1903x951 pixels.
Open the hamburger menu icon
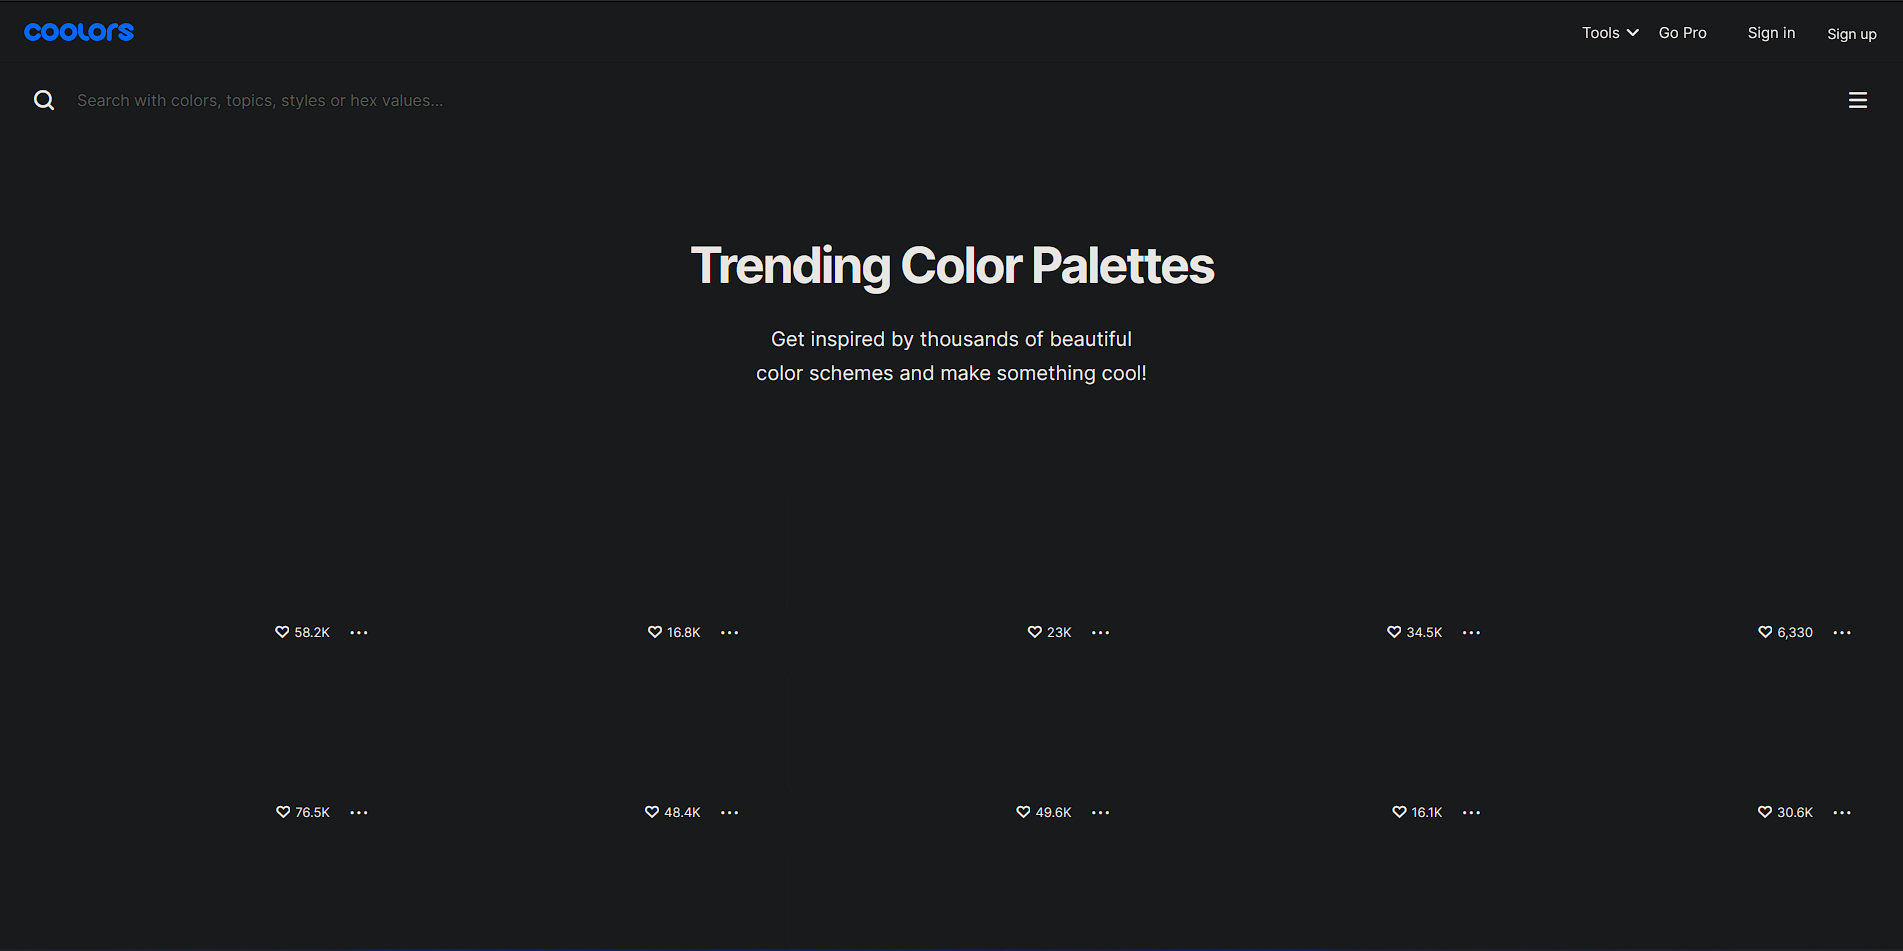pyautogui.click(x=1857, y=100)
